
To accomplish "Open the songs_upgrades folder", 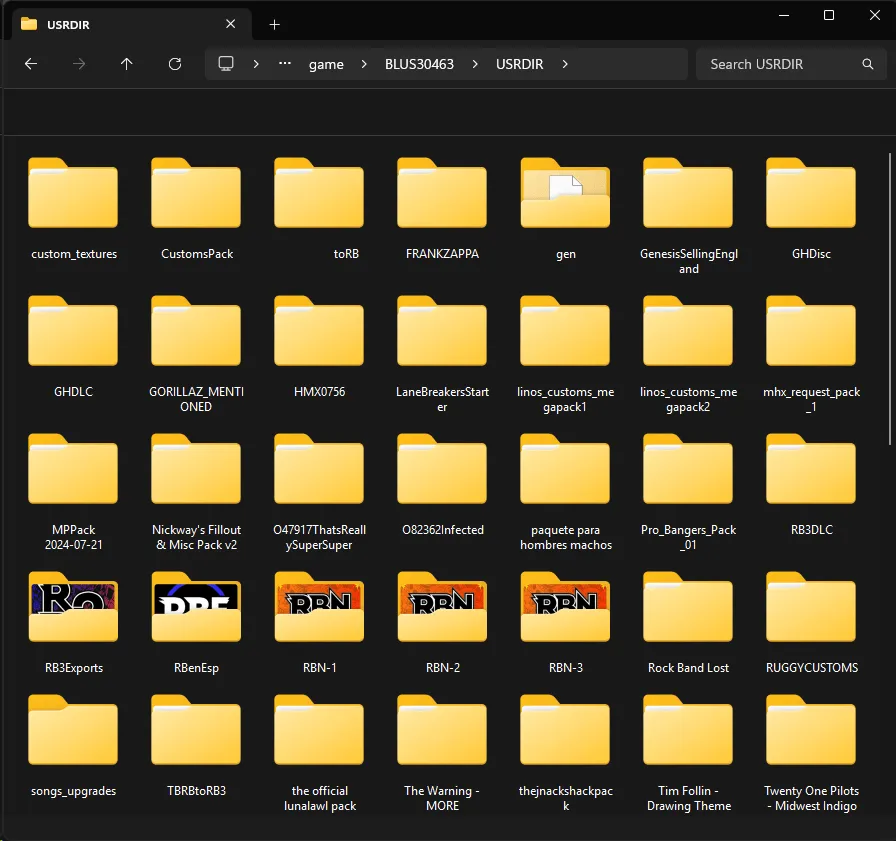I will (x=73, y=731).
